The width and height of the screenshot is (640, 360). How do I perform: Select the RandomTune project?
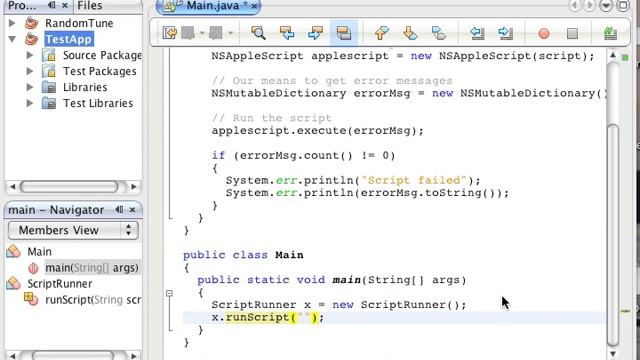tap(79, 23)
